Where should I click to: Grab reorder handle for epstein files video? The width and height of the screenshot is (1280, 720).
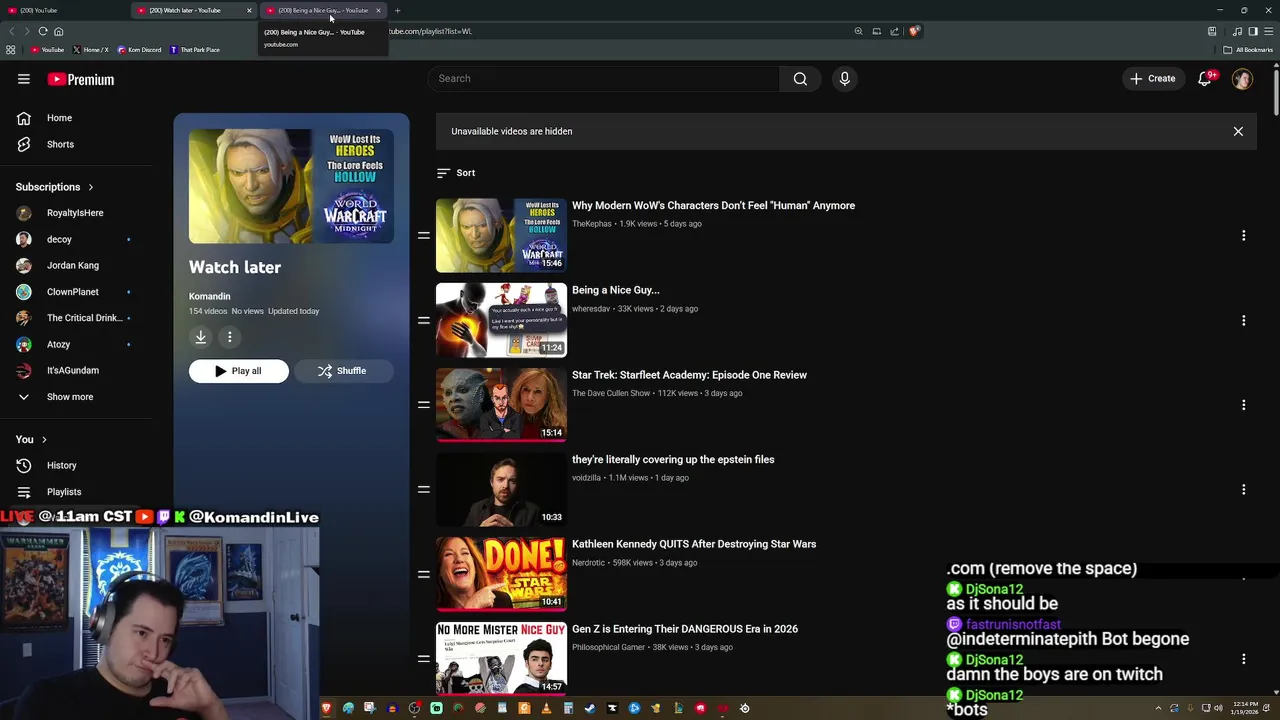point(424,490)
